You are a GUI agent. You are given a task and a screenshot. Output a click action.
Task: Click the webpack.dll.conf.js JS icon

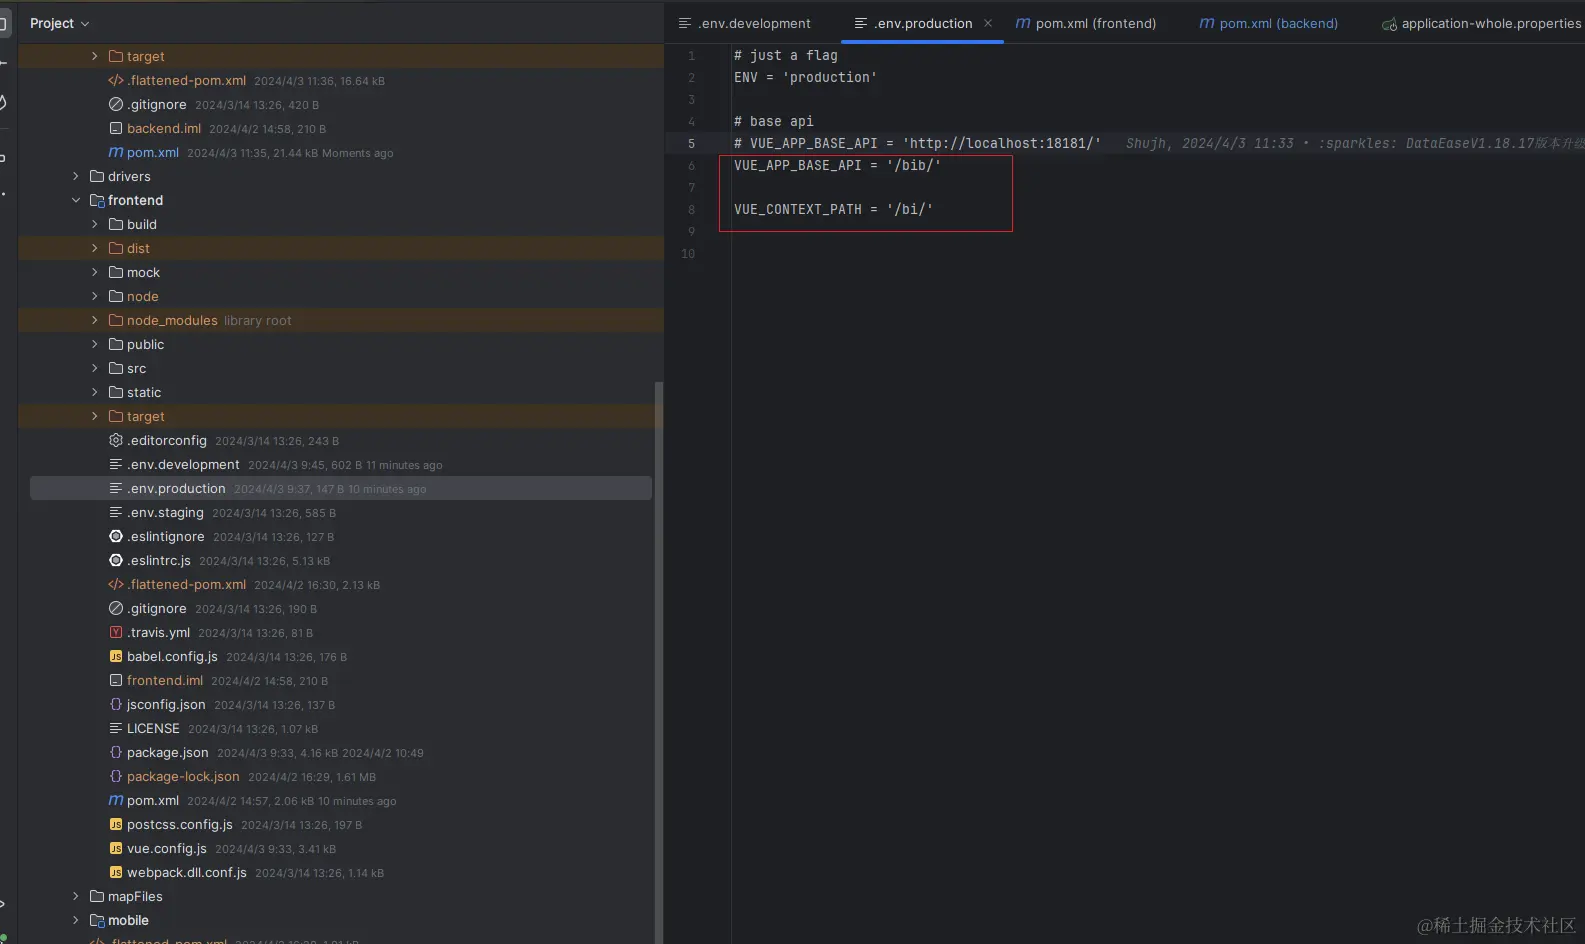(116, 872)
